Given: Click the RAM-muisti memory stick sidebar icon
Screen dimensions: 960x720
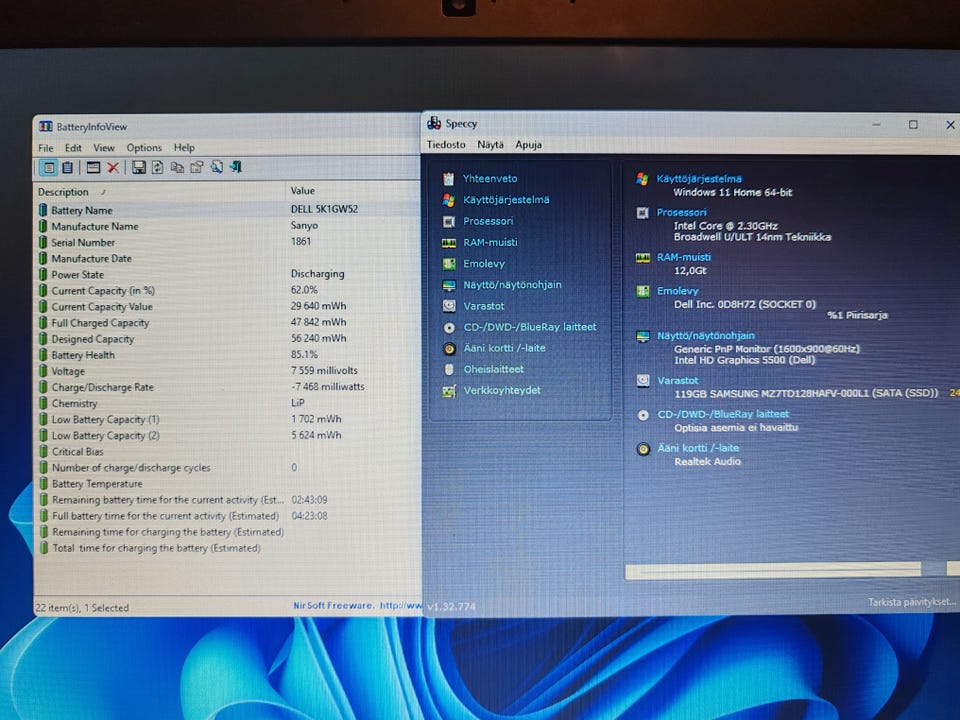Looking at the screenshot, I should [x=449, y=243].
